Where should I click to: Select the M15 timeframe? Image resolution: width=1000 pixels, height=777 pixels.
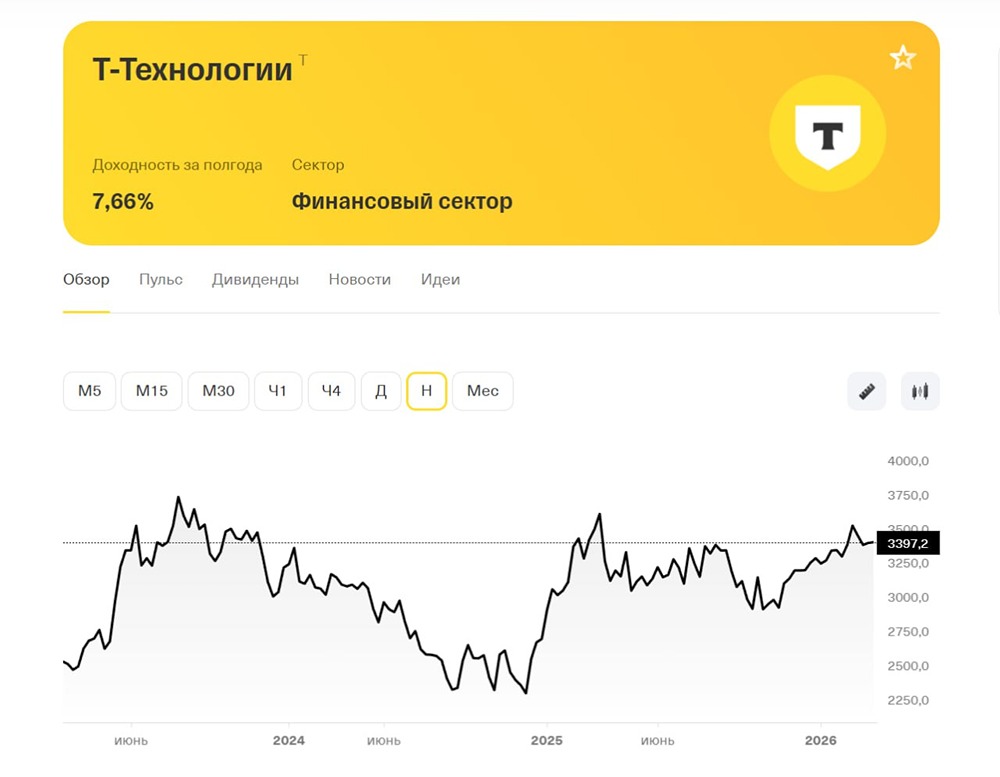pos(151,391)
